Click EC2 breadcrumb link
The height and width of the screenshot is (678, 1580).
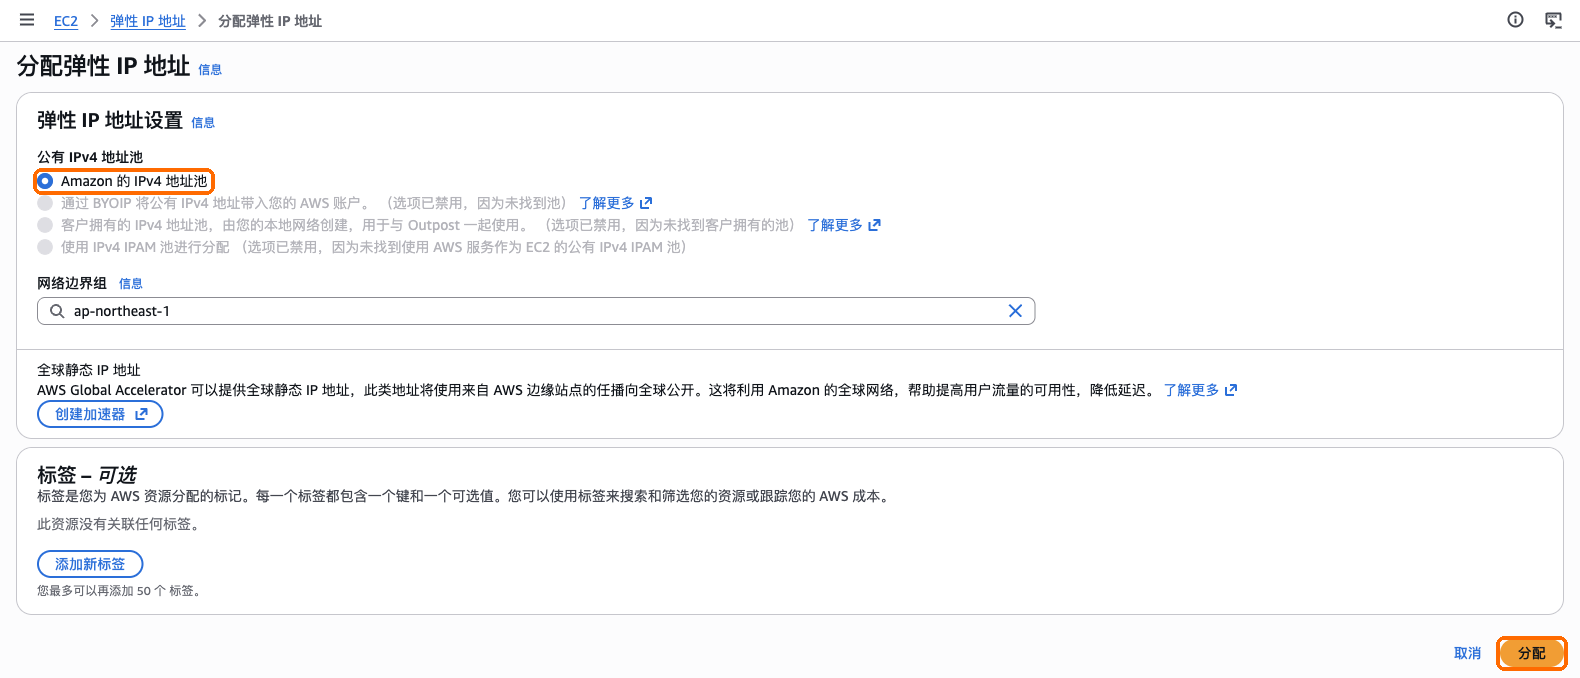[66, 21]
